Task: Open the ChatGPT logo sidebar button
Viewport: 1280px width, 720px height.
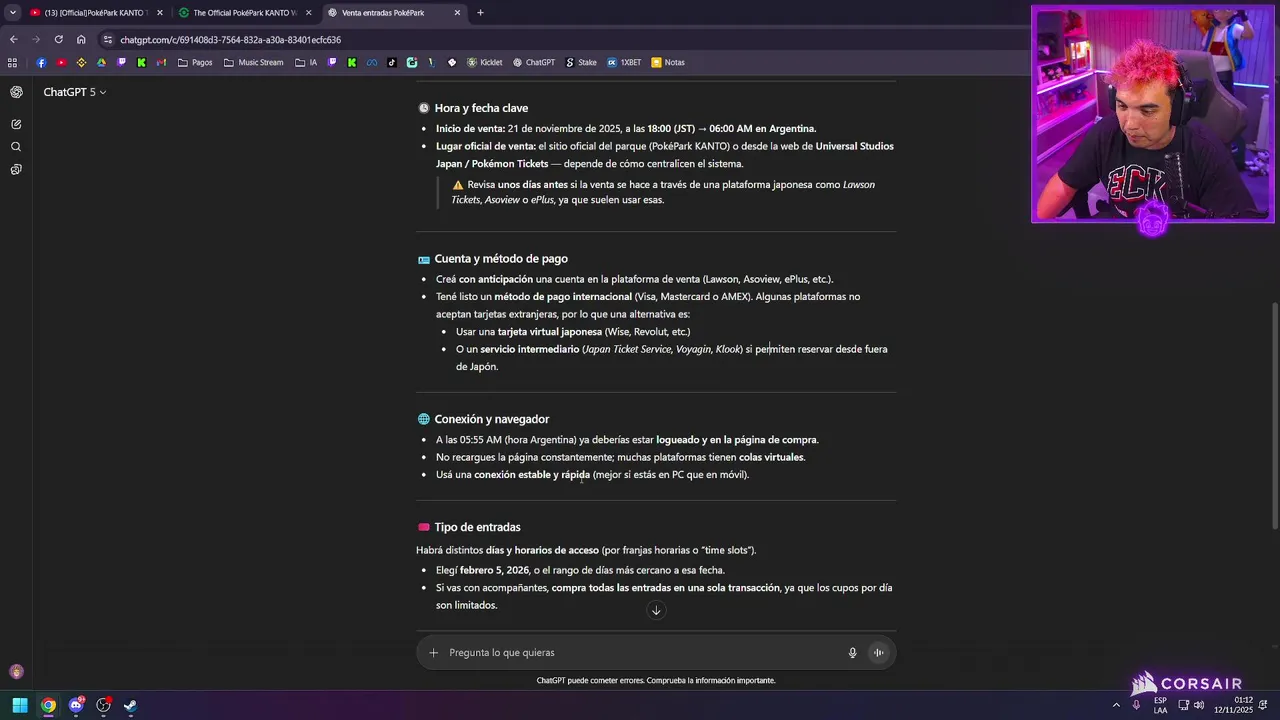Action: pyautogui.click(x=16, y=92)
